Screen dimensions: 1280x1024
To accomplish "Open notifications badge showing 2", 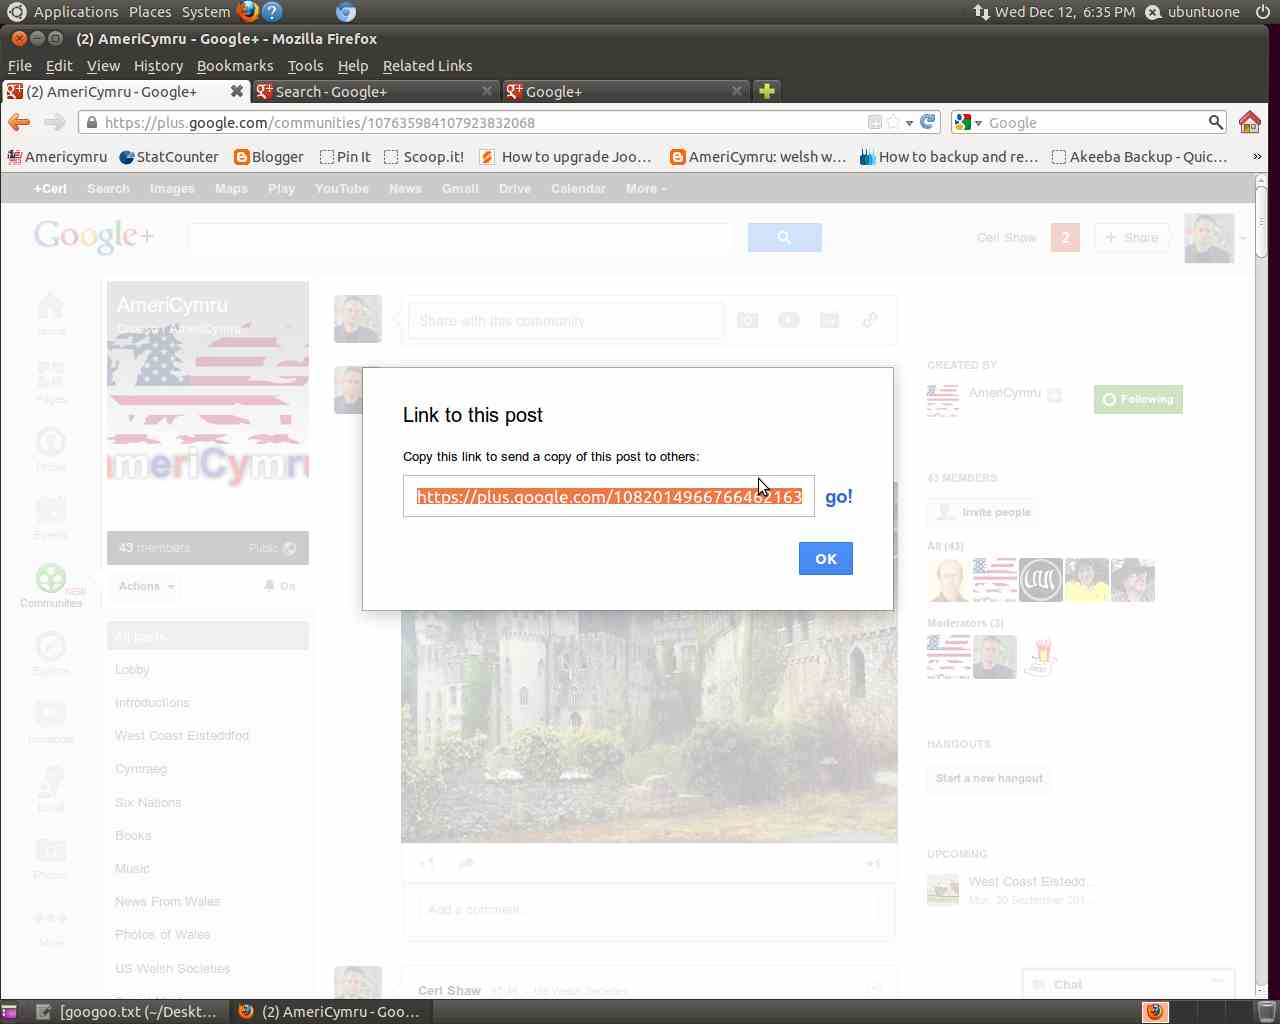I will [1065, 237].
